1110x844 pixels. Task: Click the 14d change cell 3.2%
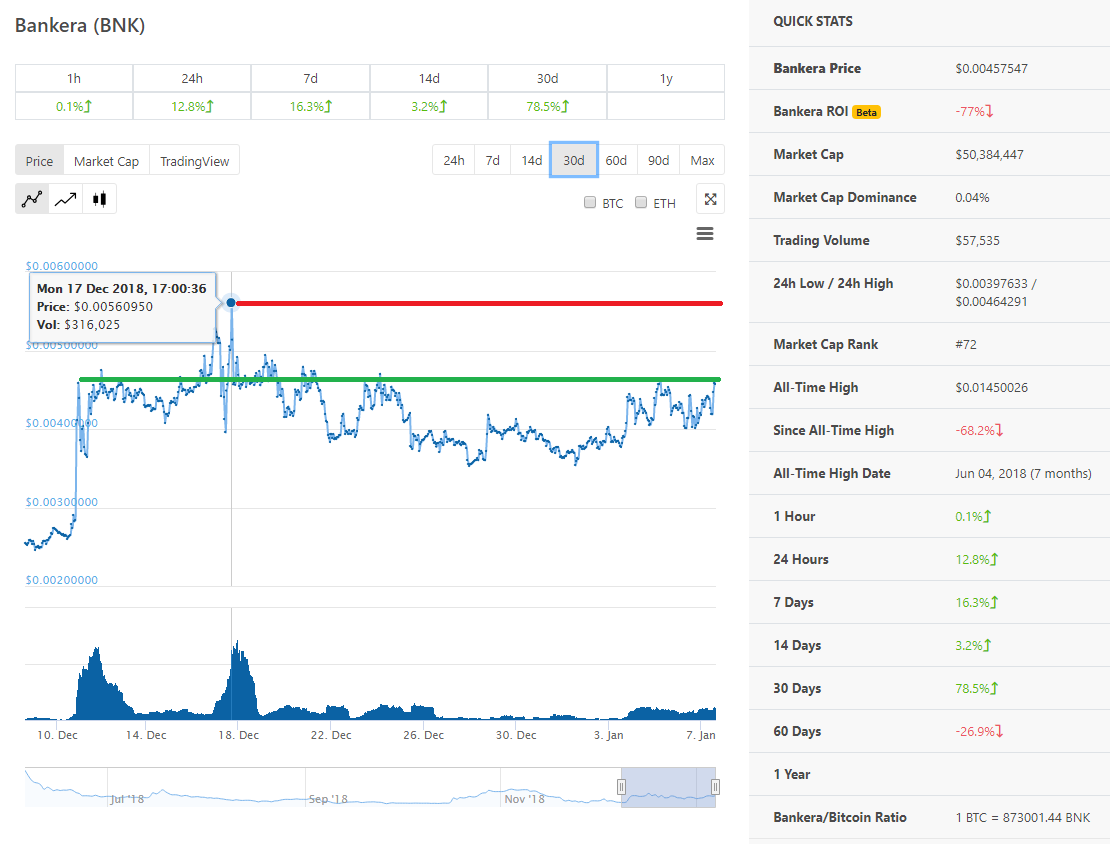[x=429, y=106]
